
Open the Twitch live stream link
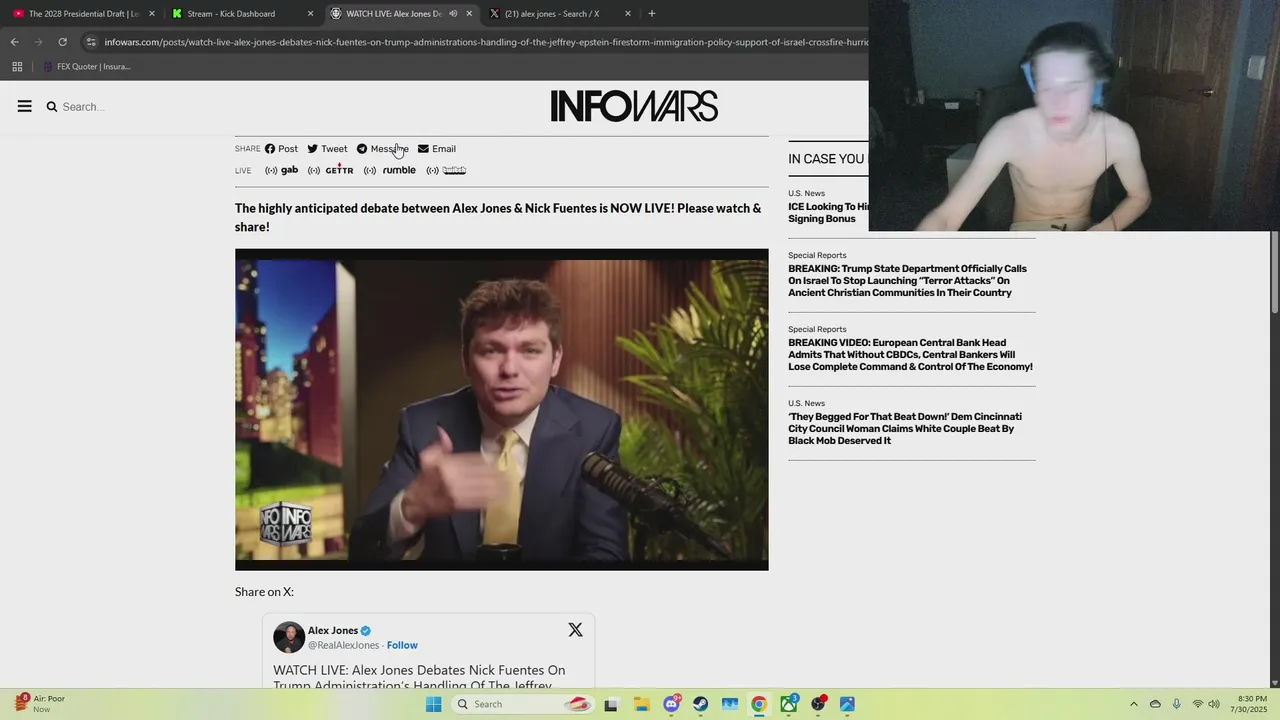click(x=447, y=170)
